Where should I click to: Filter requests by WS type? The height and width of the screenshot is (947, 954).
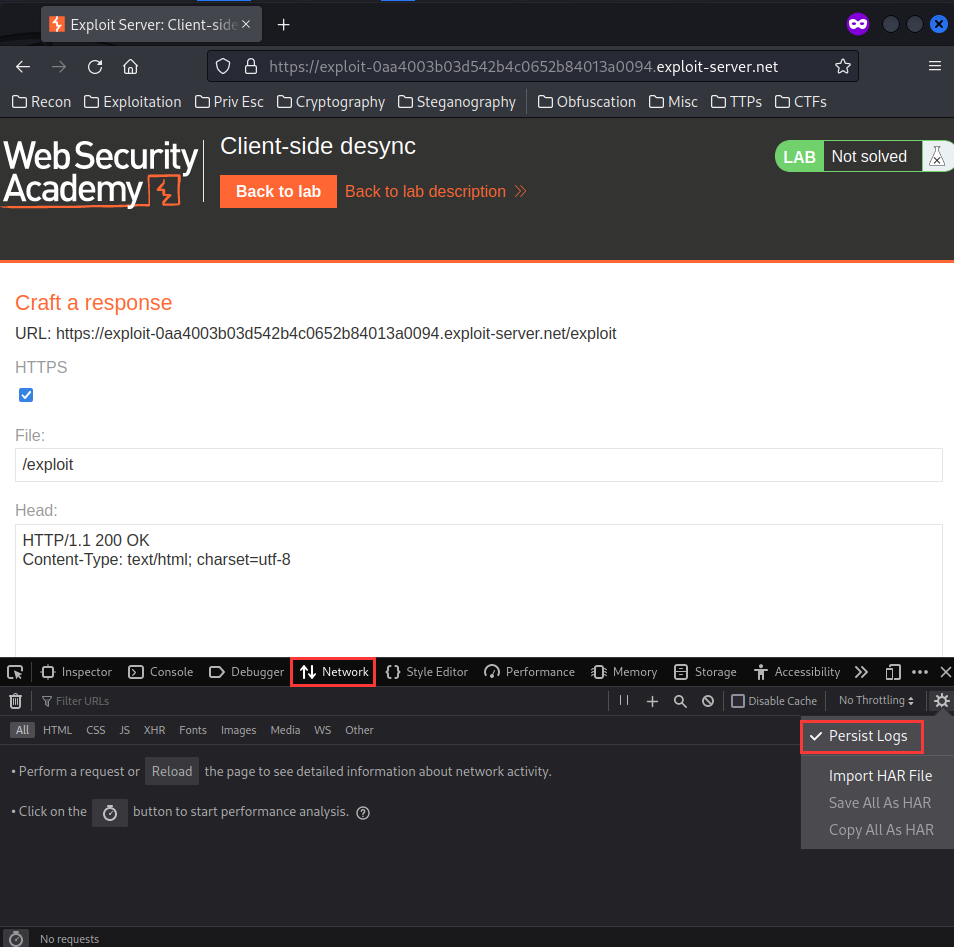point(322,730)
